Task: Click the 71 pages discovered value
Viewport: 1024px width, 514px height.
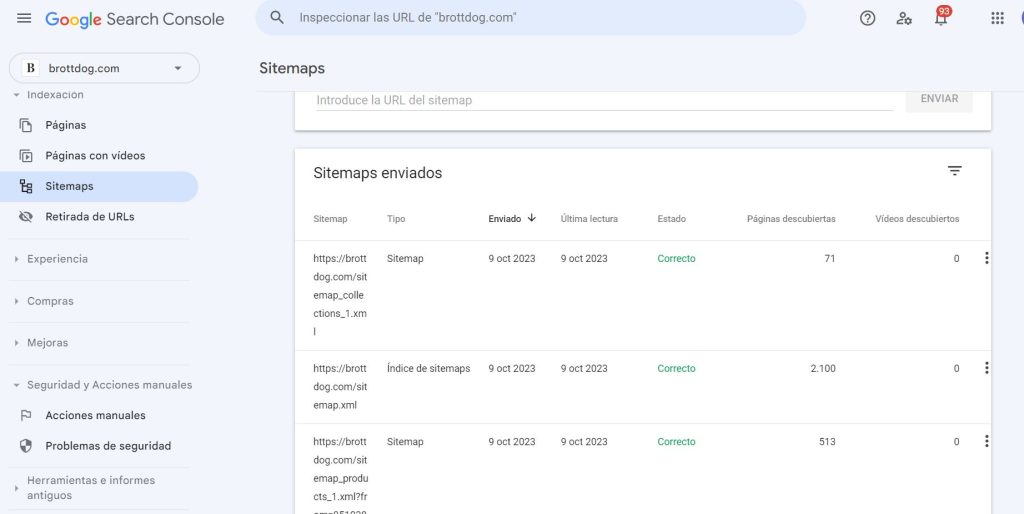Action: (x=829, y=259)
